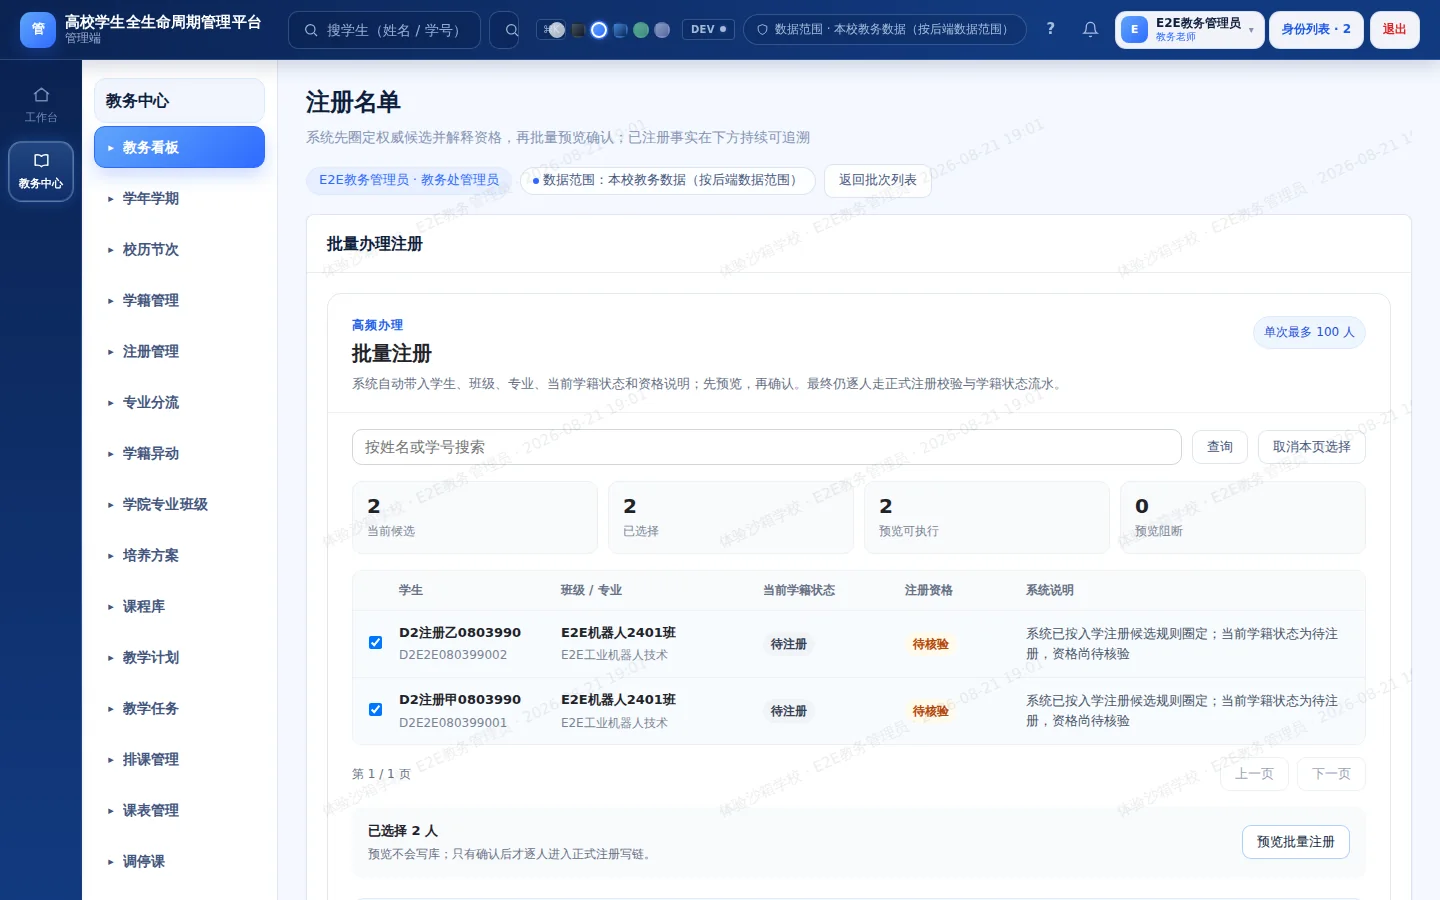
Task: Click the 预览可执行 stat card
Action: (987, 517)
